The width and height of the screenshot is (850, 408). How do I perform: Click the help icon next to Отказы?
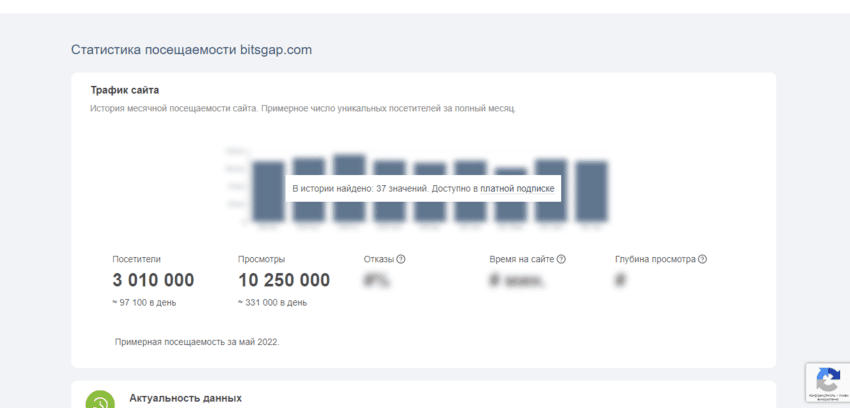pyautogui.click(x=401, y=259)
